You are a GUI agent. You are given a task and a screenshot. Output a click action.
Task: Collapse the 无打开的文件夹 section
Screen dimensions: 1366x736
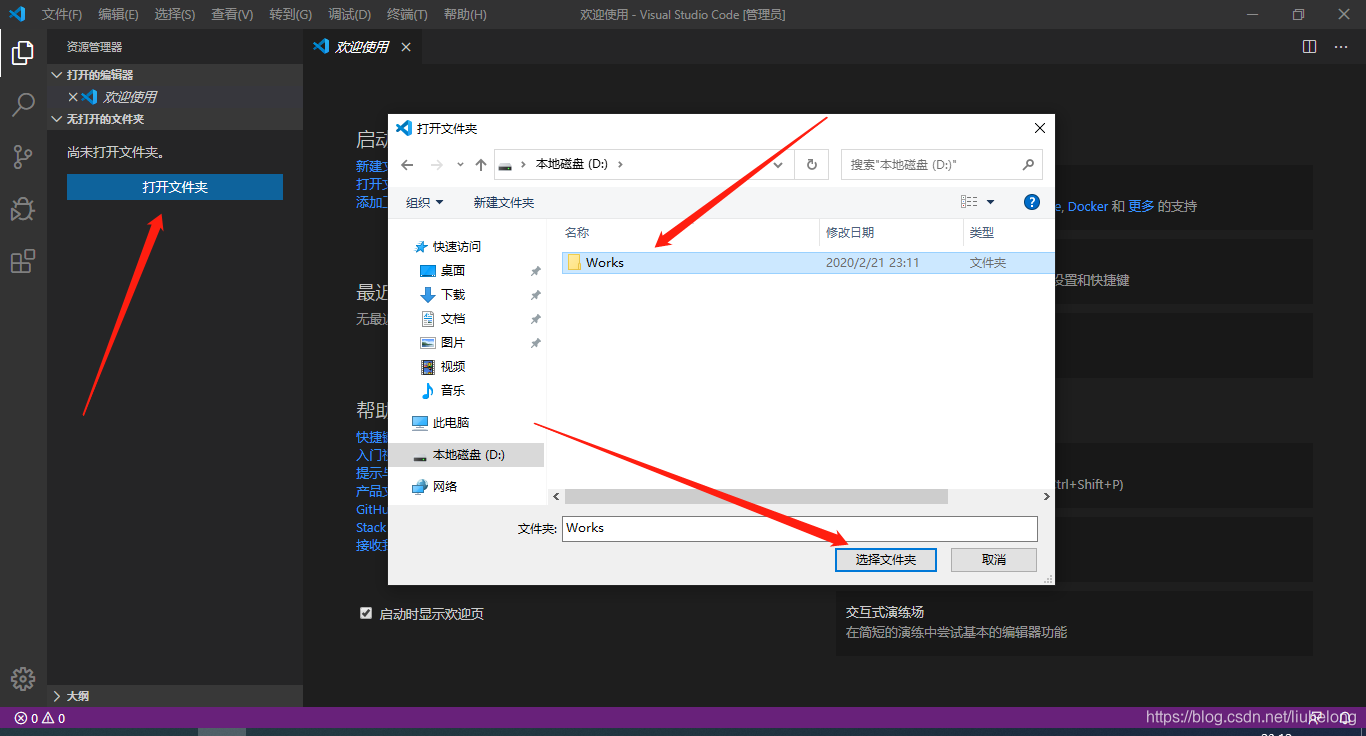(x=57, y=119)
